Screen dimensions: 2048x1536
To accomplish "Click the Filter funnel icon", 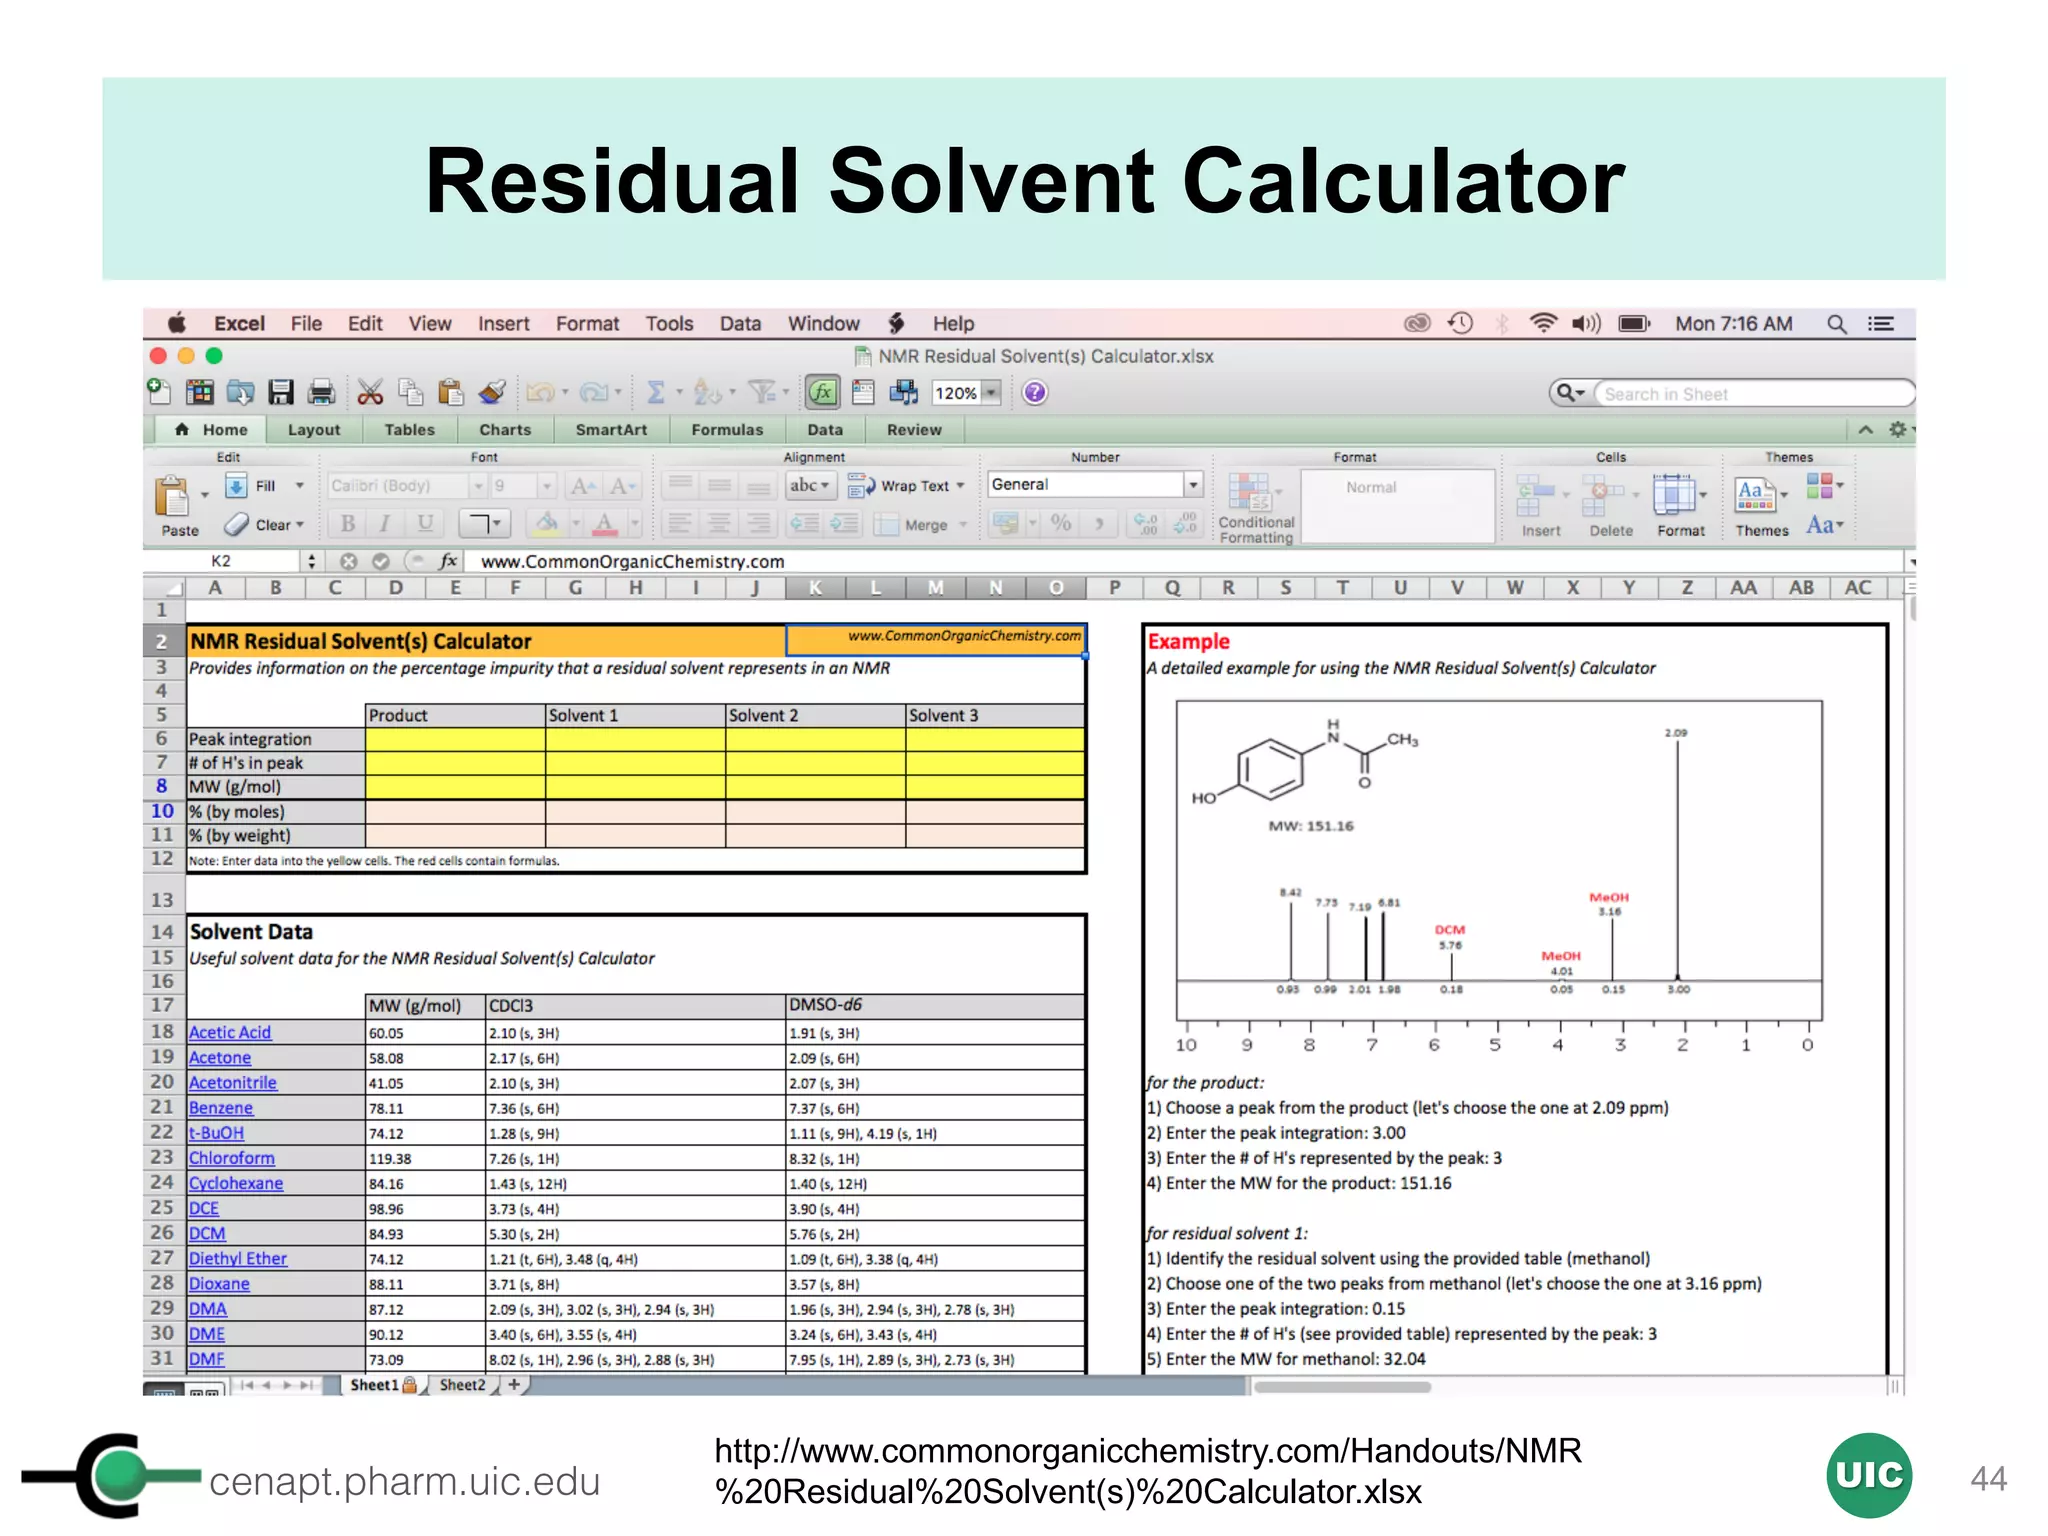I will (x=763, y=393).
